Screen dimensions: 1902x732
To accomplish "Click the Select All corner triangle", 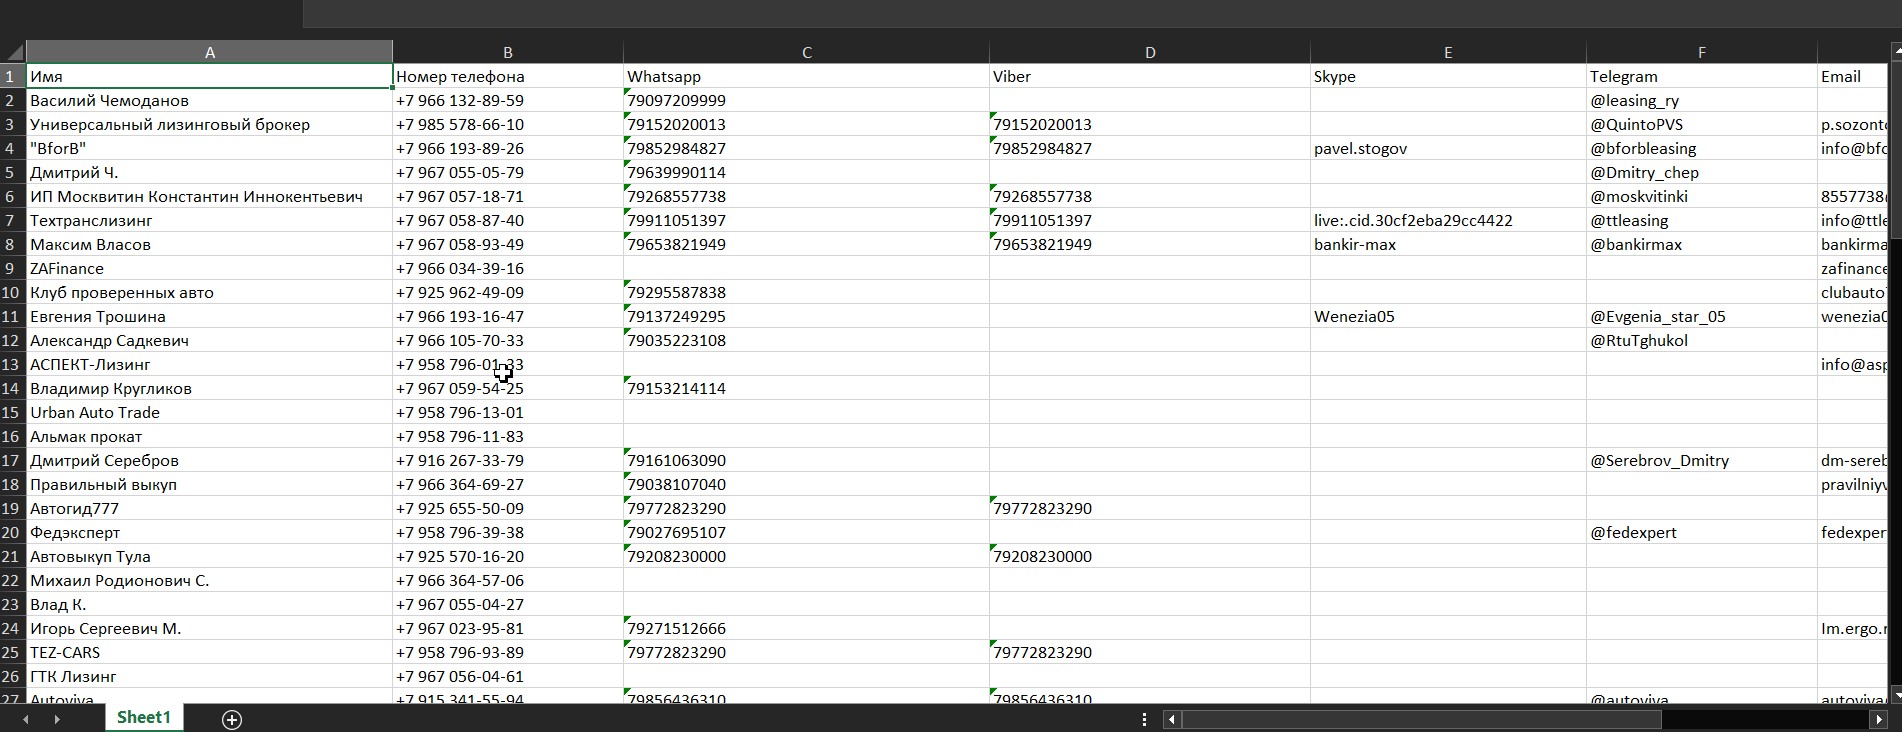I will click(13, 52).
